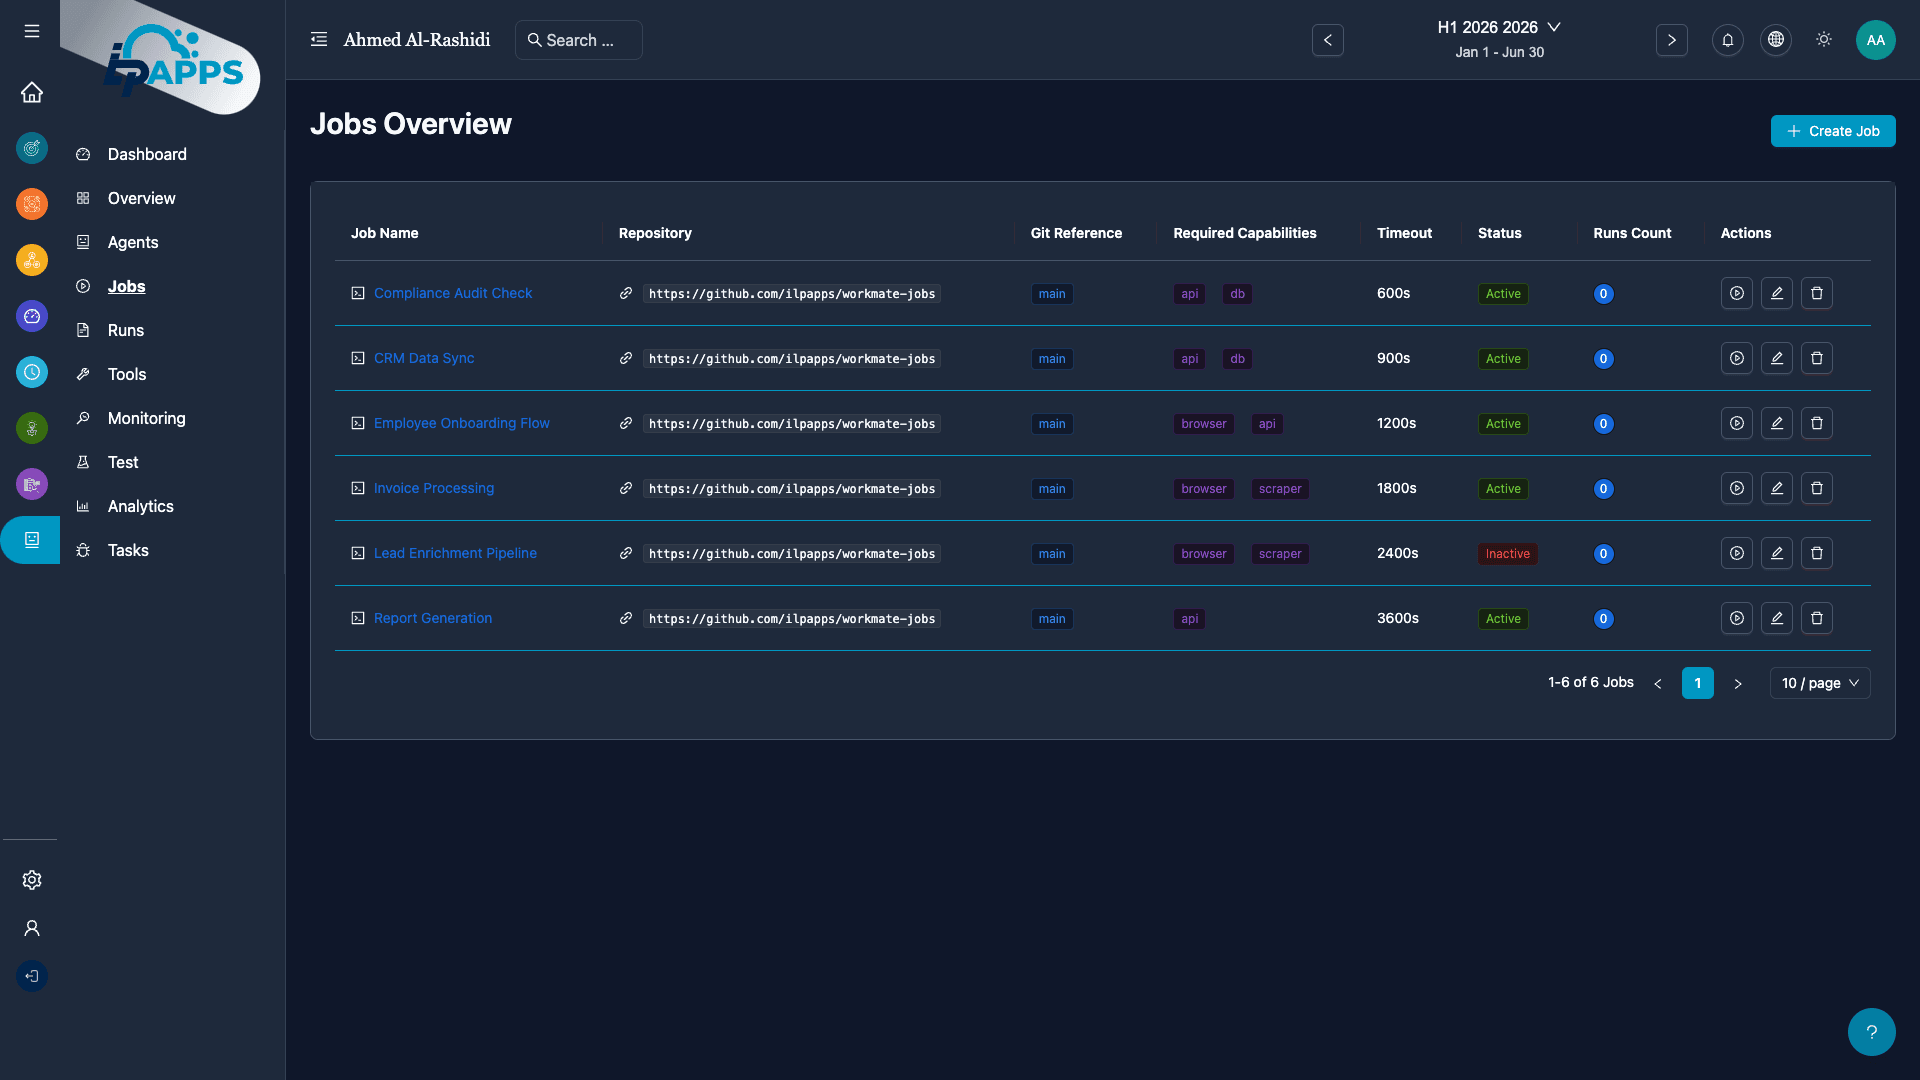Open the clock icon in the left rail
The width and height of the screenshot is (1920, 1080).
click(32, 372)
